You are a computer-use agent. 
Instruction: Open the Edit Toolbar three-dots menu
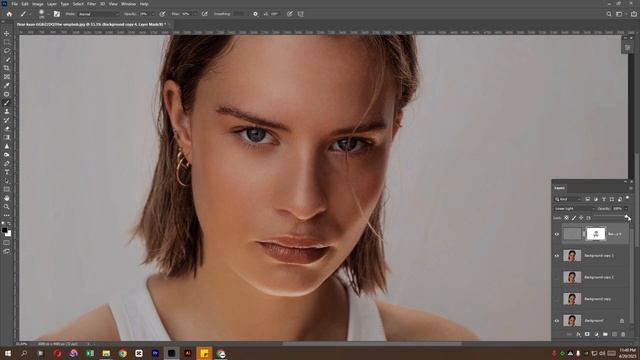7,215
